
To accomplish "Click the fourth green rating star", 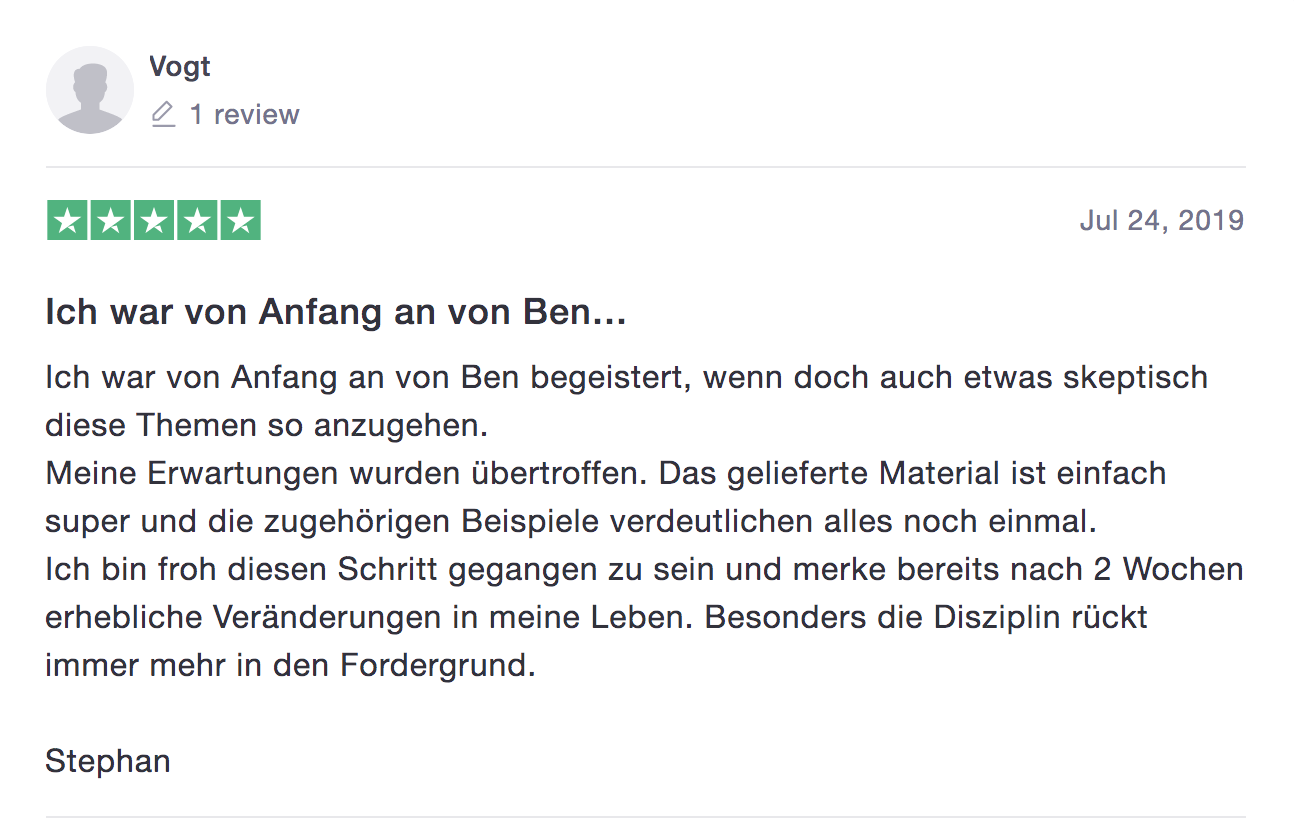I will click(197, 220).
